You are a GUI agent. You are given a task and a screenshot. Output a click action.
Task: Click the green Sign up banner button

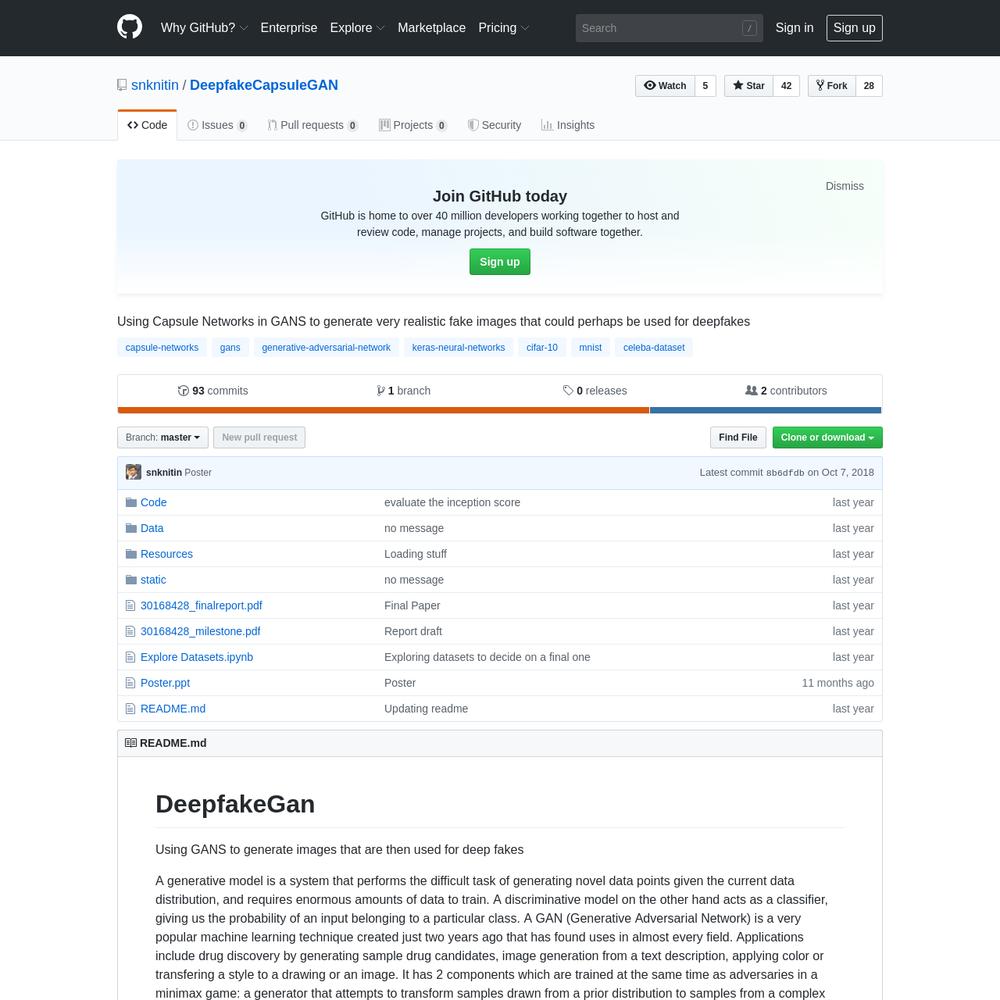[x=499, y=262]
